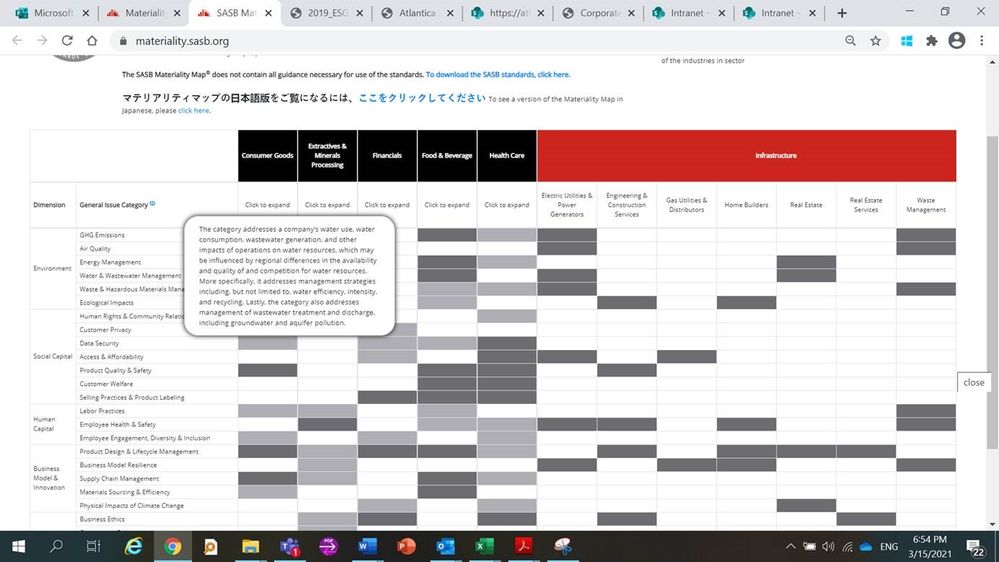Image resolution: width=999 pixels, height=562 pixels.
Task: Expand the Health Care sector column
Action: [507, 205]
